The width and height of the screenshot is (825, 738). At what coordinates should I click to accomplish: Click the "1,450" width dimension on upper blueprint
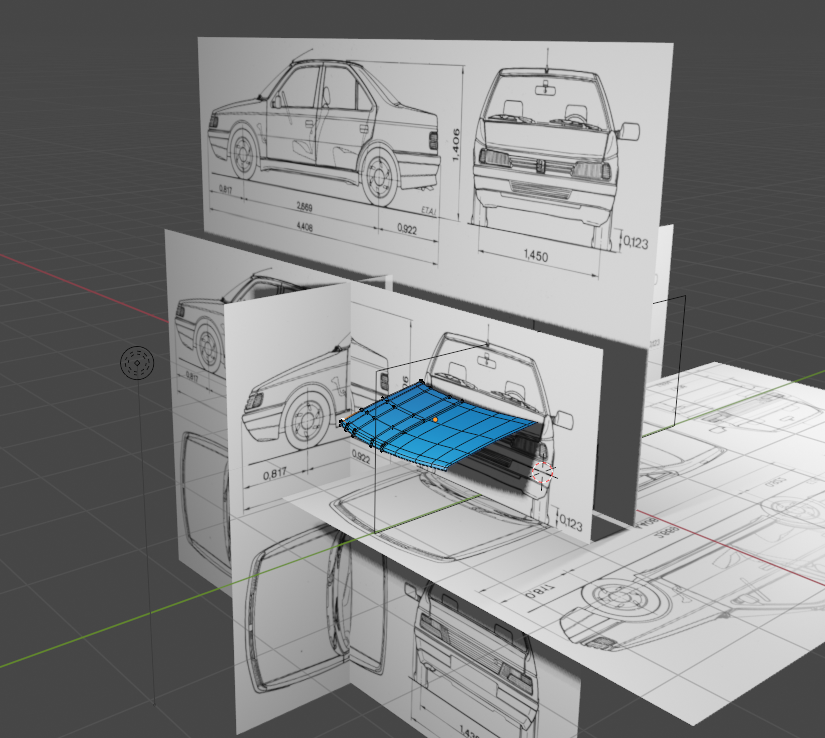click(x=535, y=256)
